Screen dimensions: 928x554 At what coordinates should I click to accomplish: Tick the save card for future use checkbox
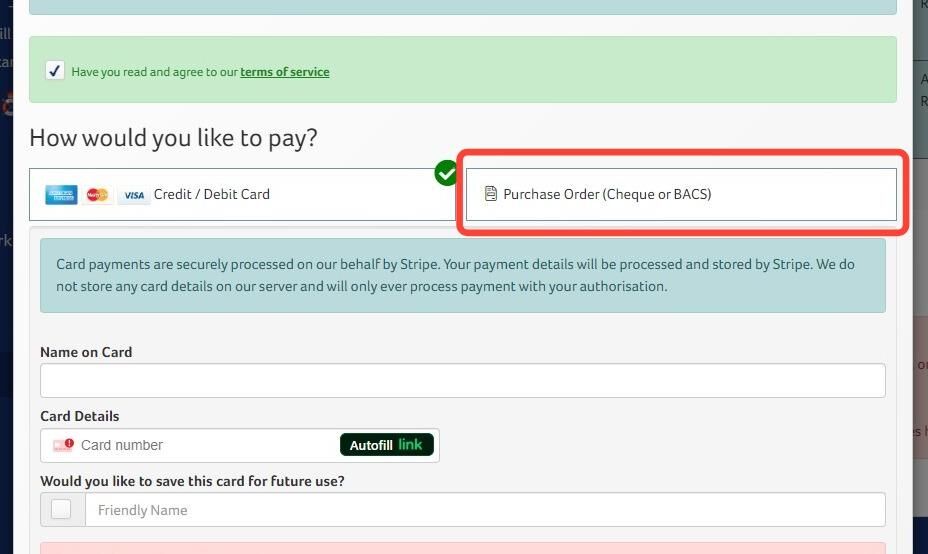[61, 509]
